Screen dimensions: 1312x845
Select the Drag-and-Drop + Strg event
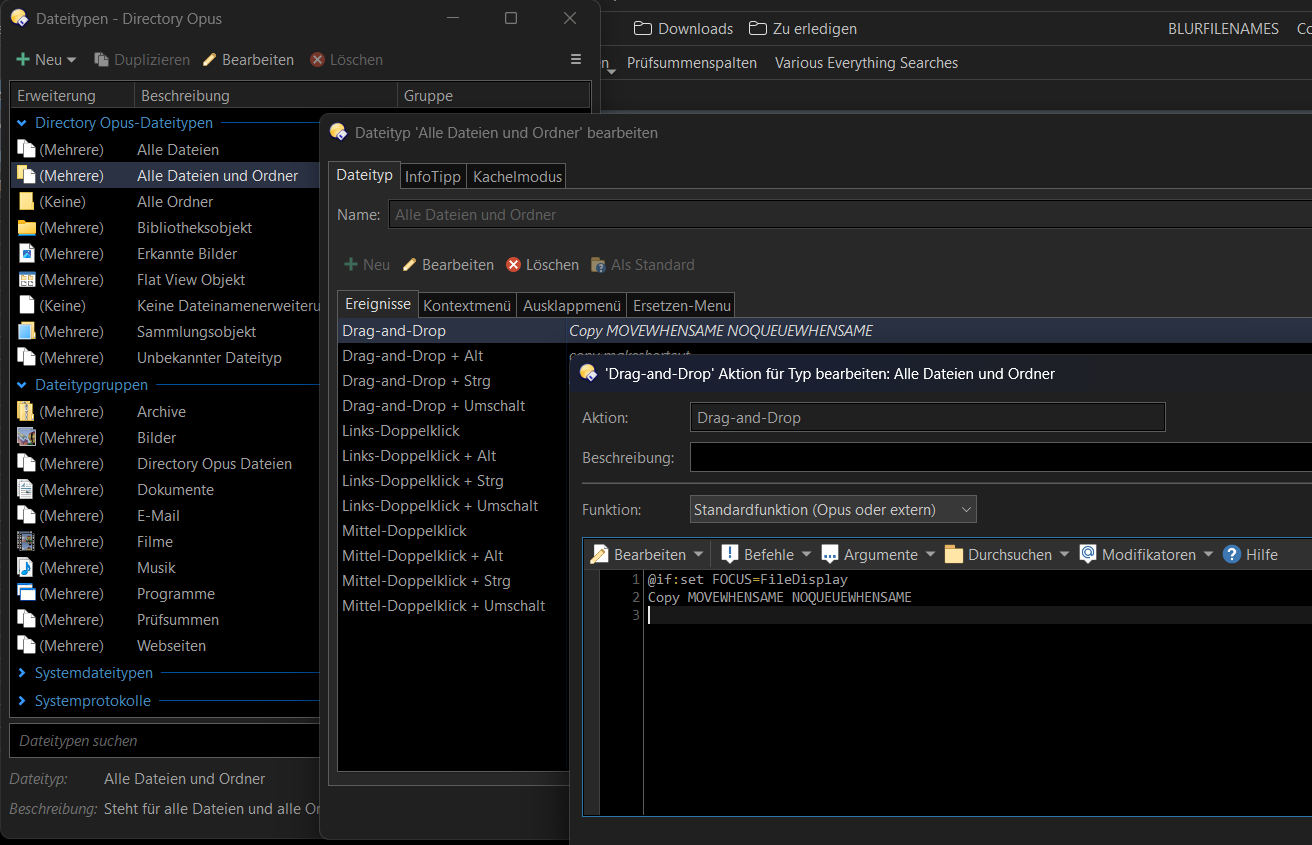tap(453, 380)
